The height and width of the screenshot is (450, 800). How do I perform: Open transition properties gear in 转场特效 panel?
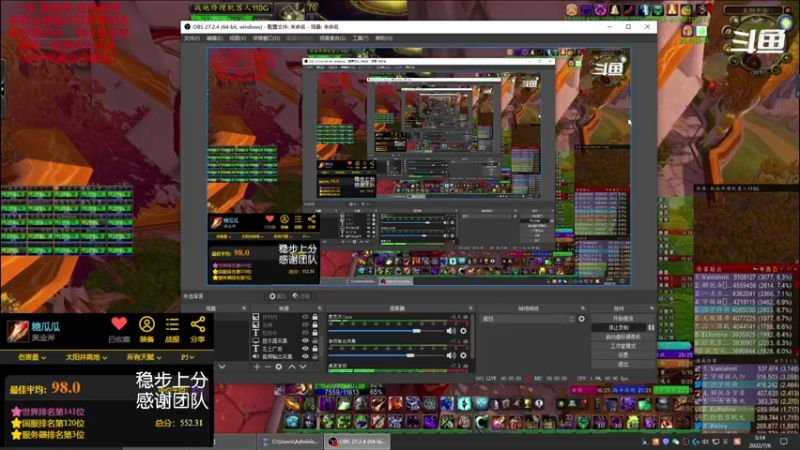coord(581,319)
